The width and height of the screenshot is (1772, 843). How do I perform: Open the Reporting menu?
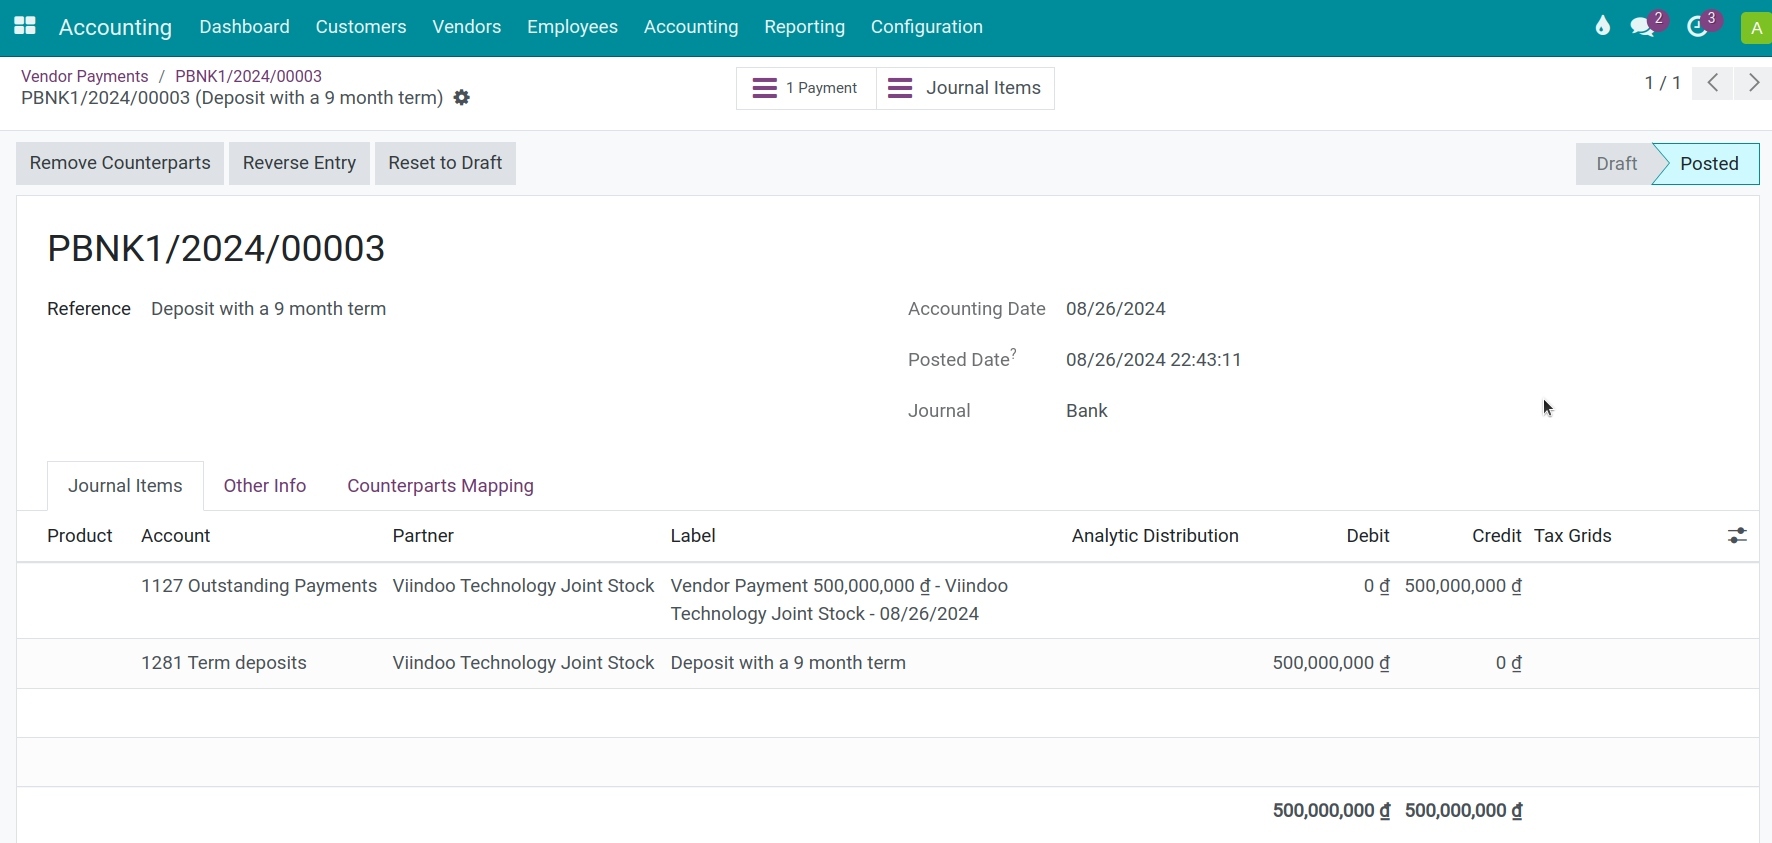[804, 27]
